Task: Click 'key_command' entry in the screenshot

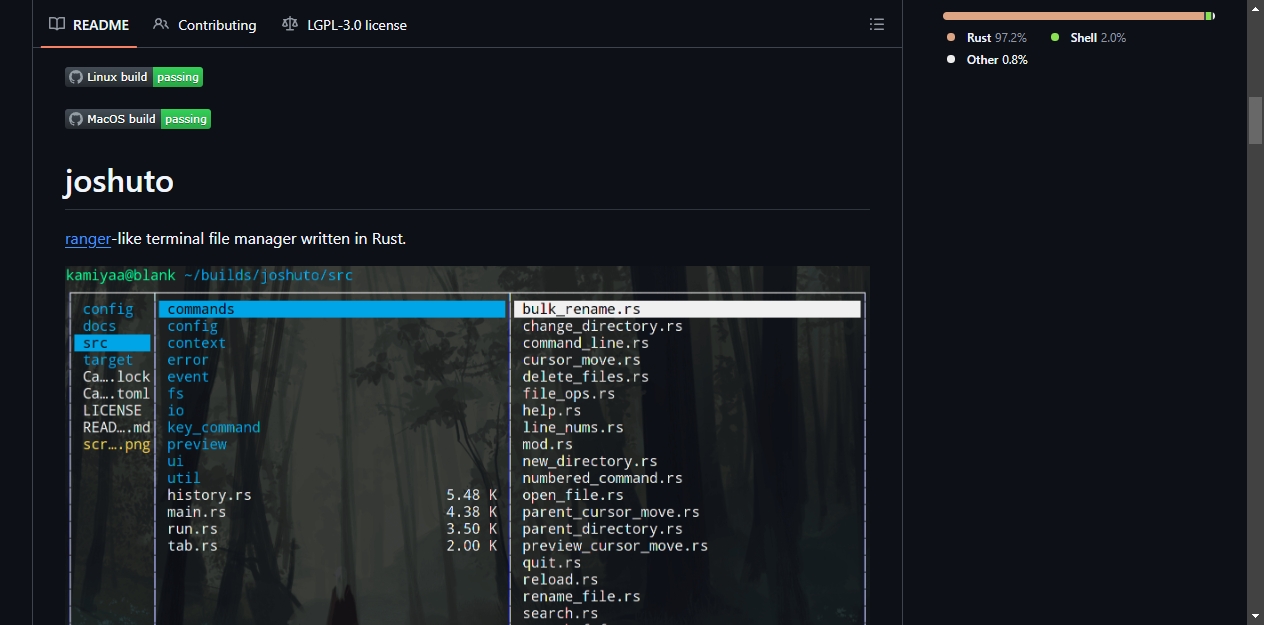Action: [213, 427]
